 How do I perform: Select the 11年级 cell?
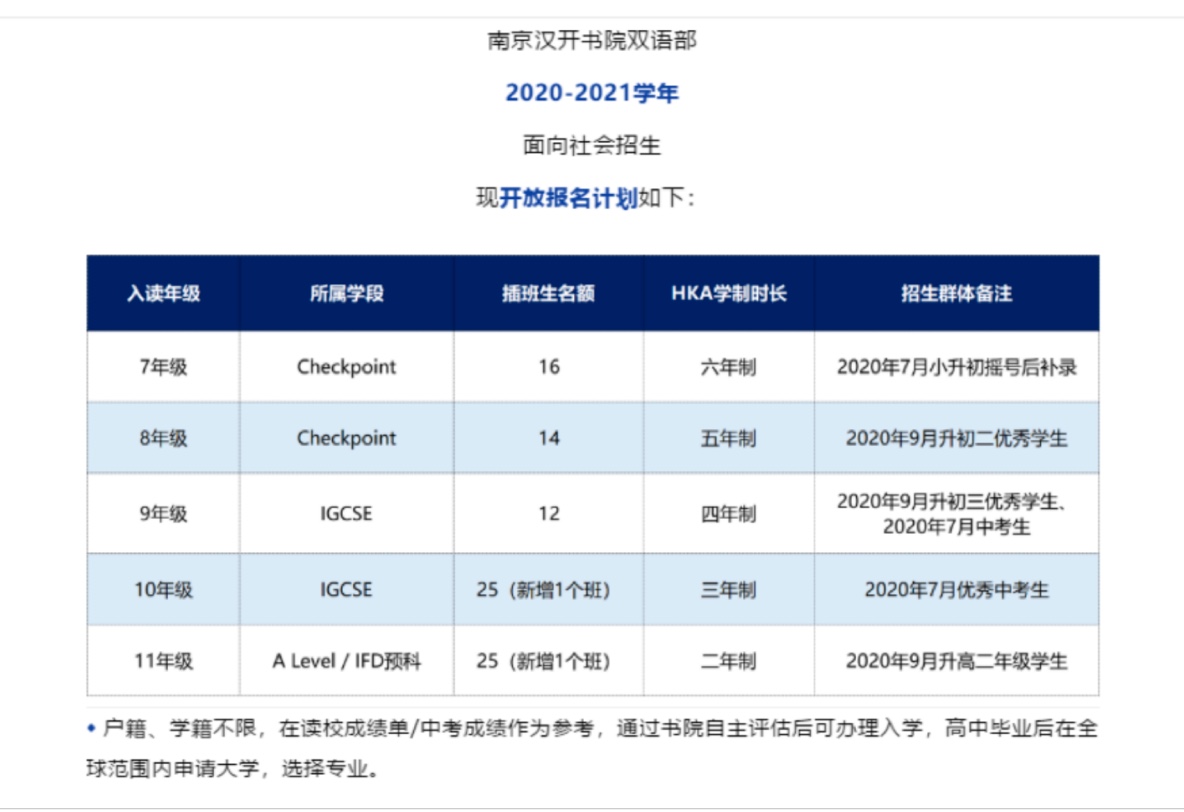tap(163, 661)
